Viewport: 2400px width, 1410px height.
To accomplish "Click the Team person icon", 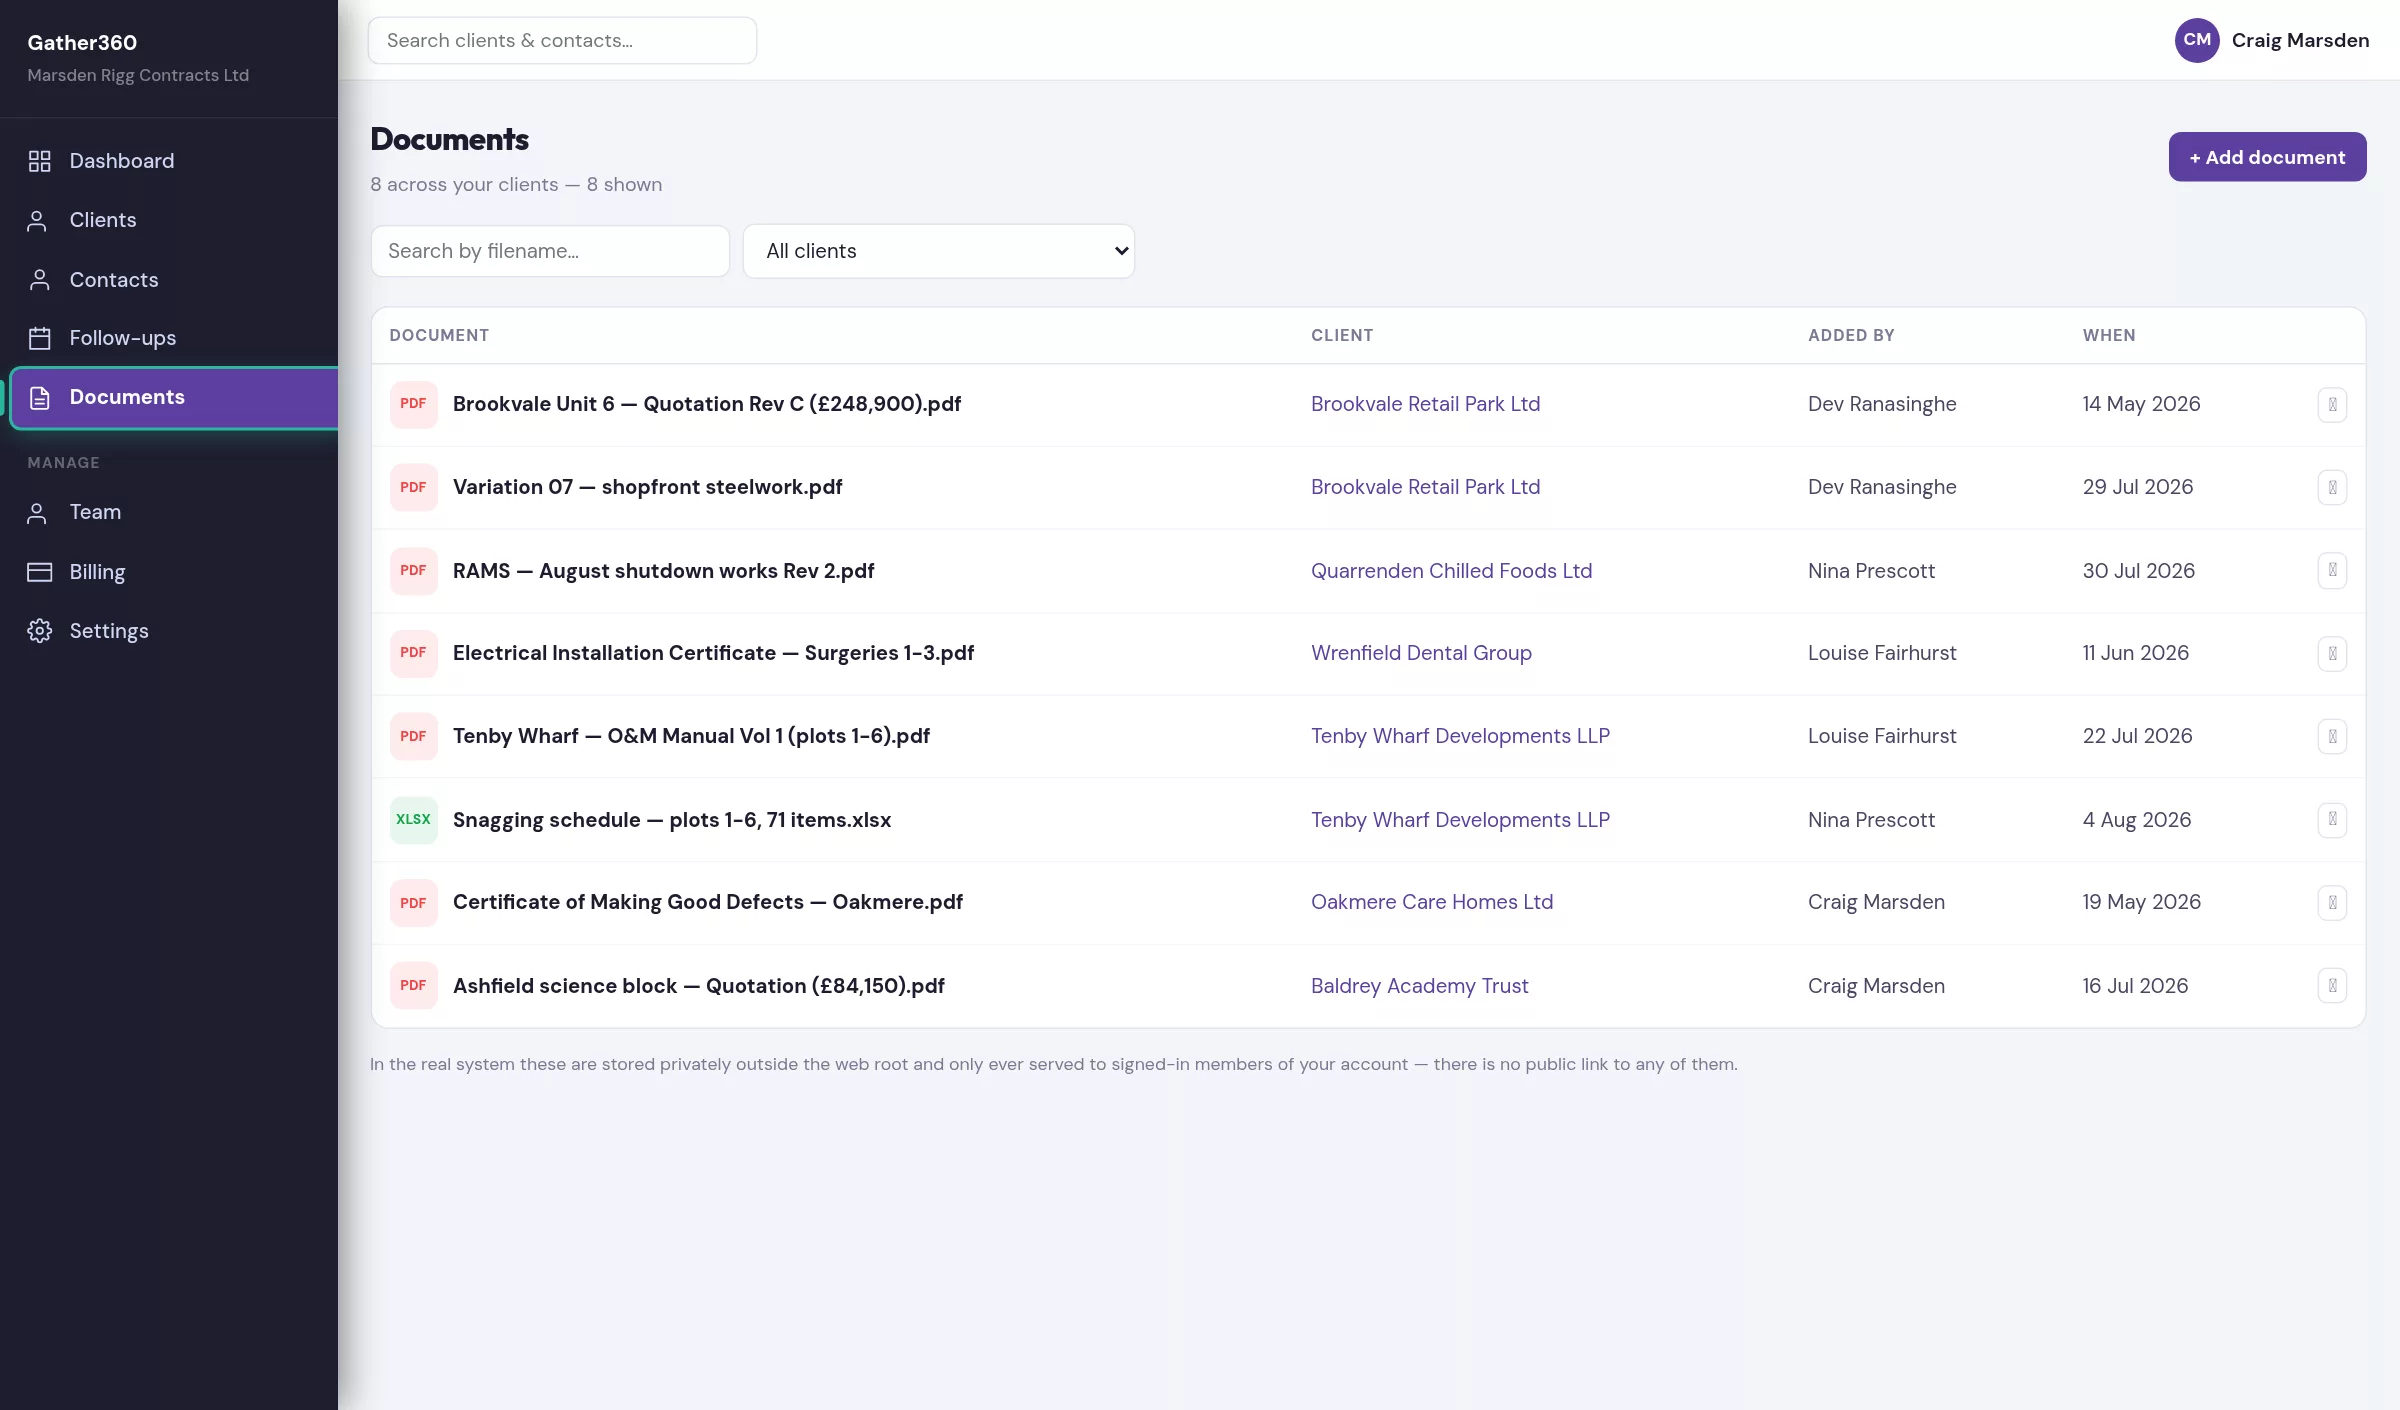I will (37, 513).
